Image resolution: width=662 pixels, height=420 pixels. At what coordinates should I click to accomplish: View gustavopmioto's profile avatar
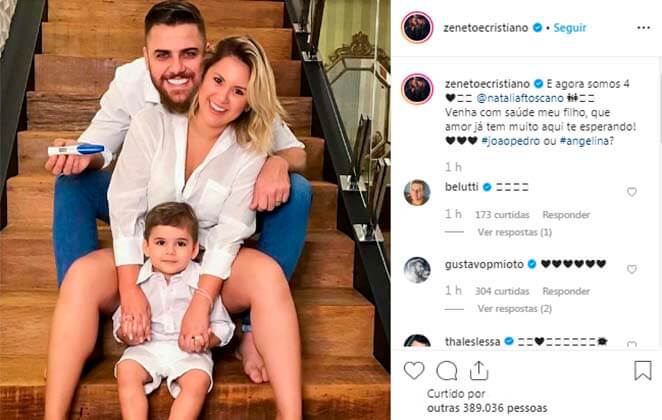coord(417,270)
